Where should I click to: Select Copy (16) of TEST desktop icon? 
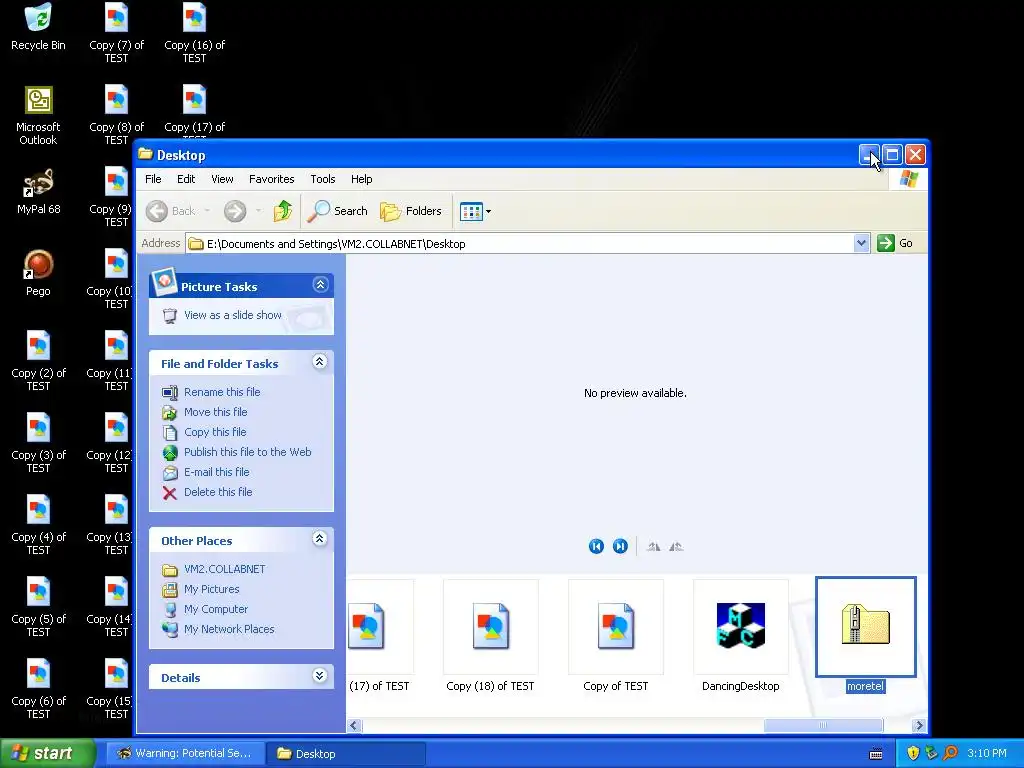pyautogui.click(x=195, y=33)
